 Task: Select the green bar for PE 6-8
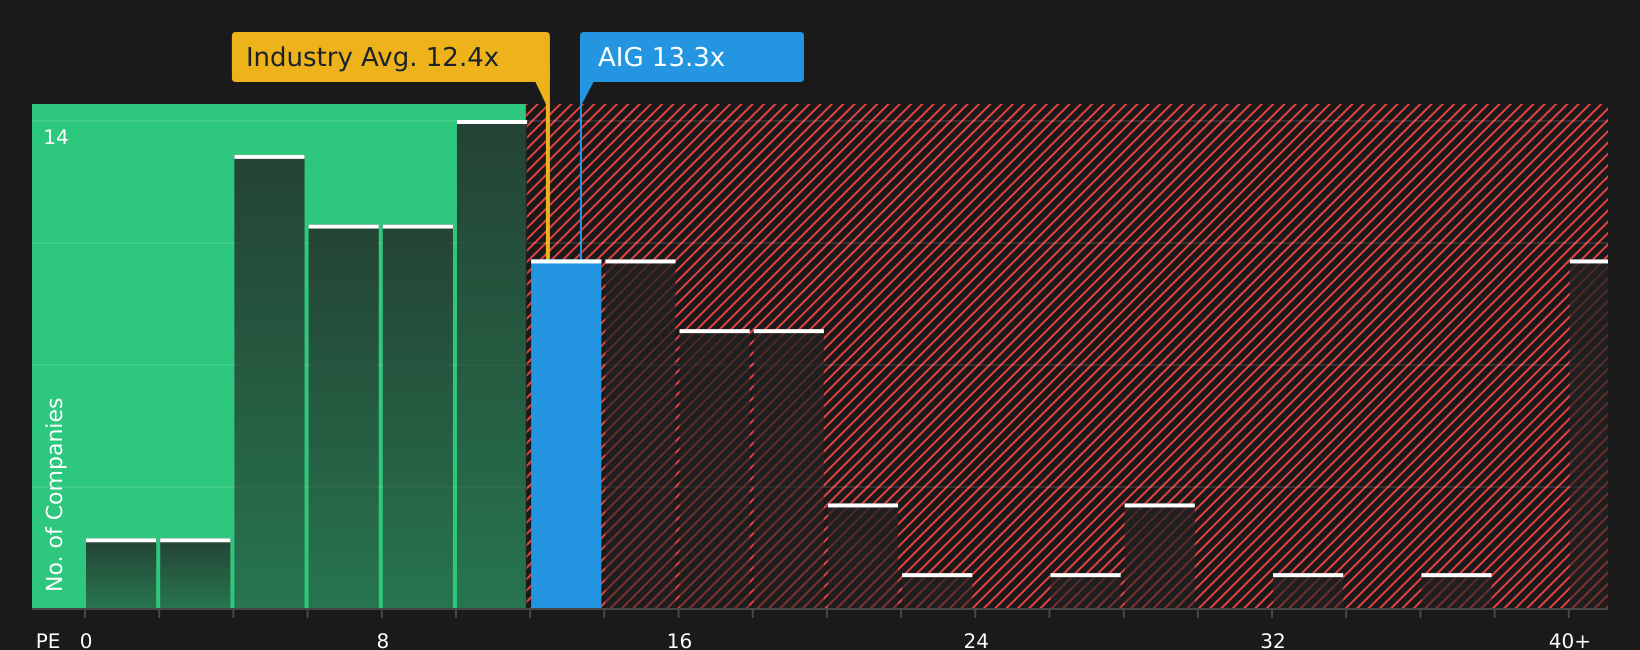tap(344, 417)
